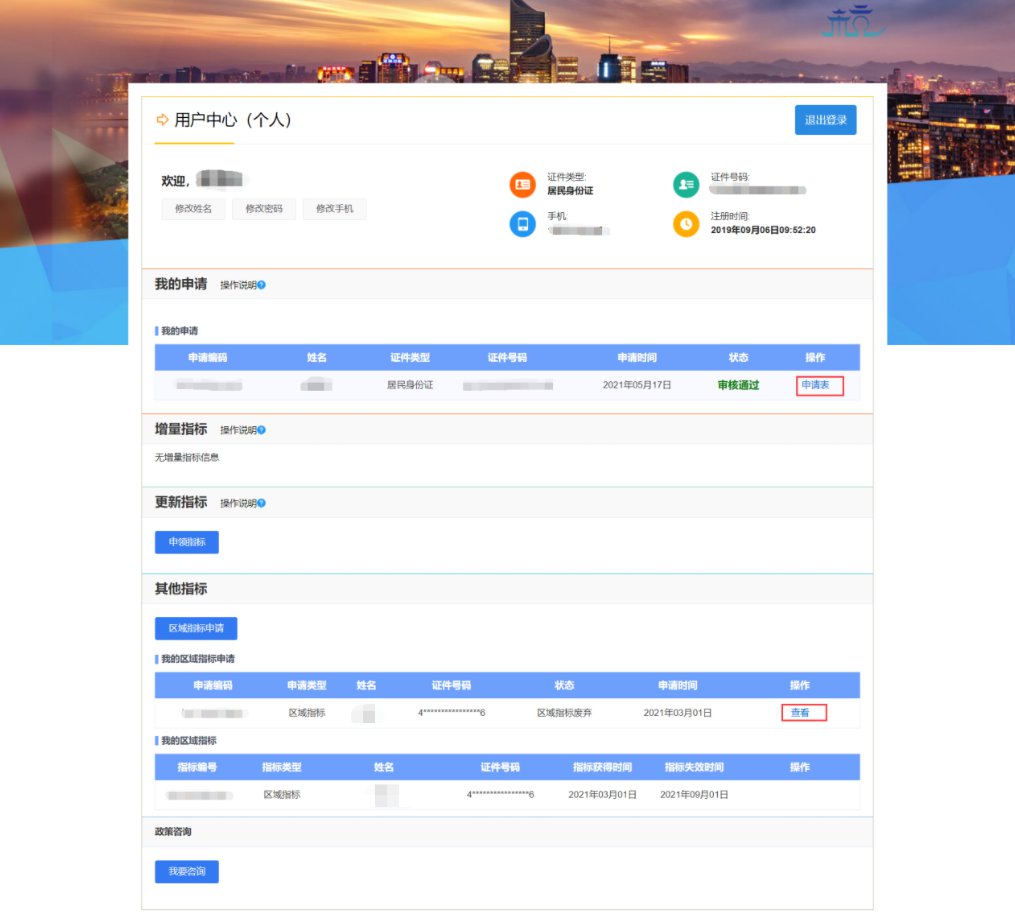
Task: Log out using the 退出登录 button
Action: [825, 120]
